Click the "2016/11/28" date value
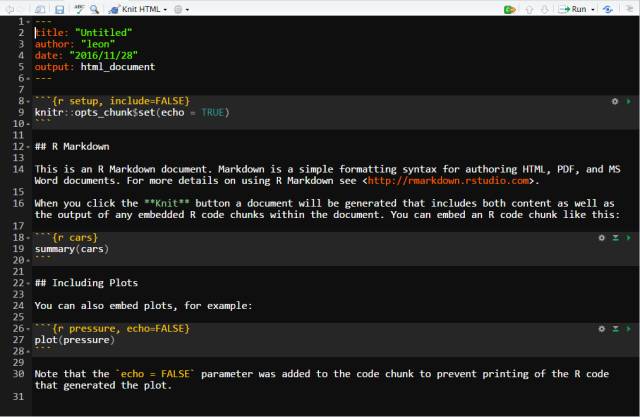This screenshot has width=640, height=417. 103,55
